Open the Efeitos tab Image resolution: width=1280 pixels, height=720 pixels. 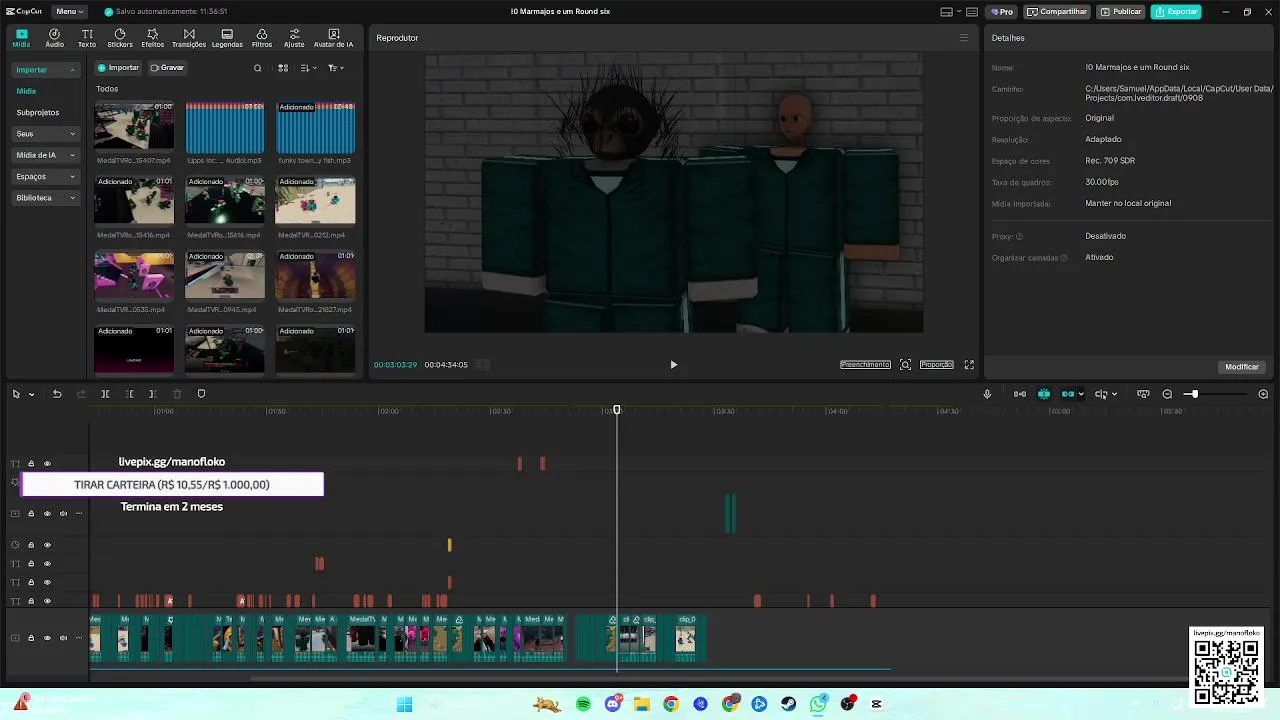point(153,38)
